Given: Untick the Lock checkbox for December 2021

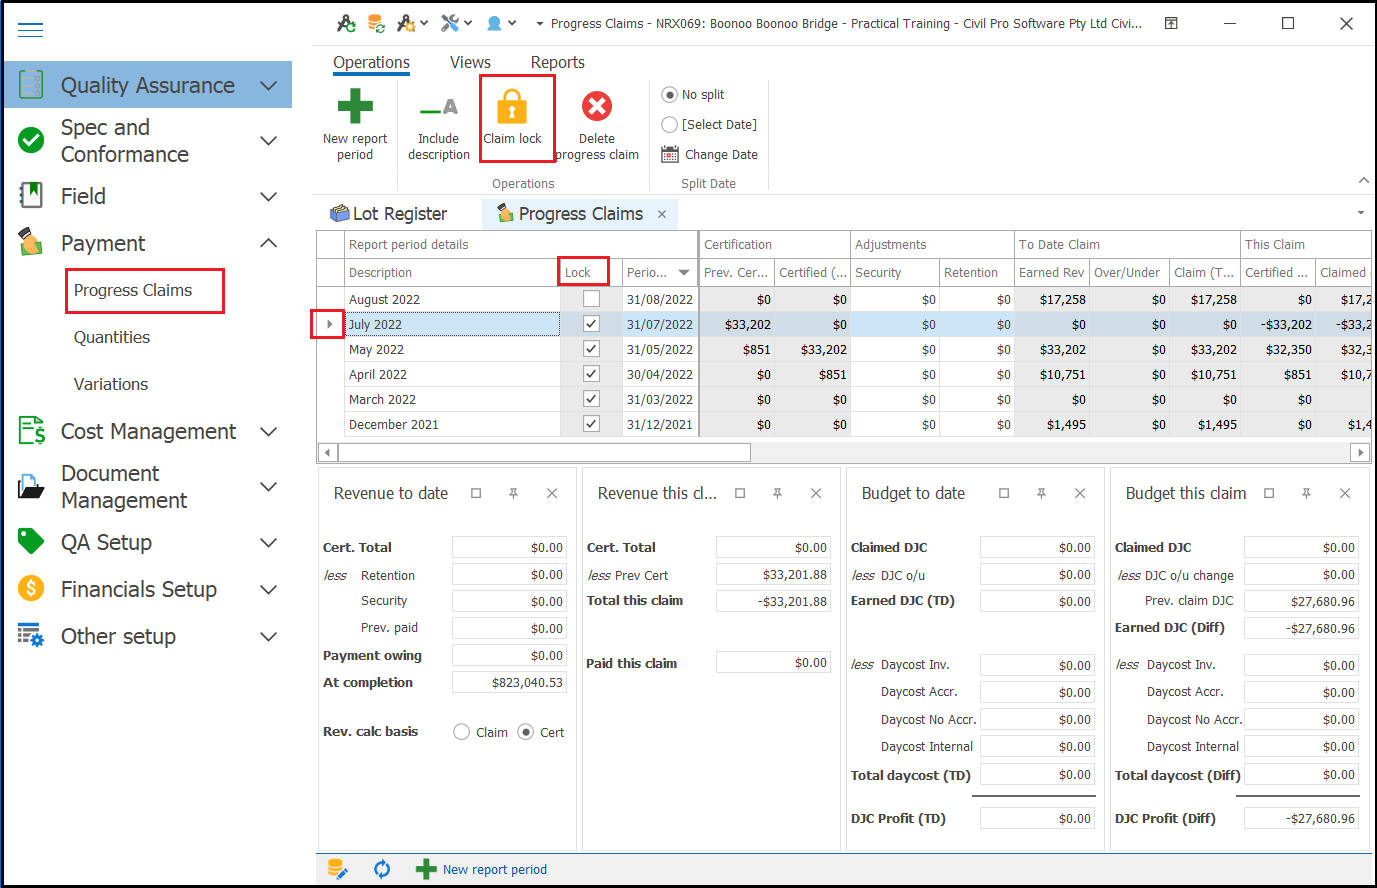Looking at the screenshot, I should tap(591, 423).
